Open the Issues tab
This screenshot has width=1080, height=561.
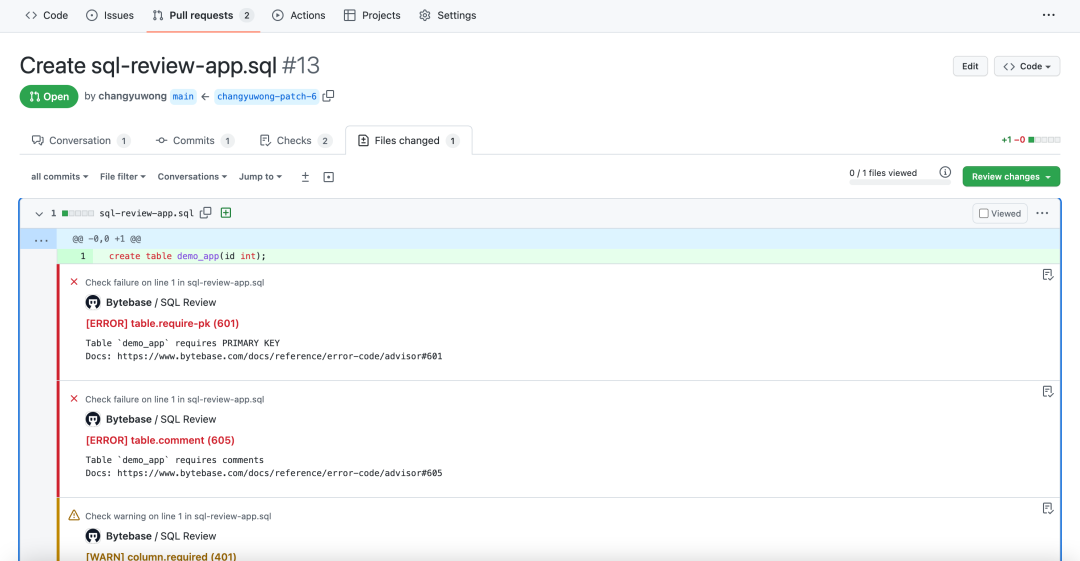click(x=110, y=15)
